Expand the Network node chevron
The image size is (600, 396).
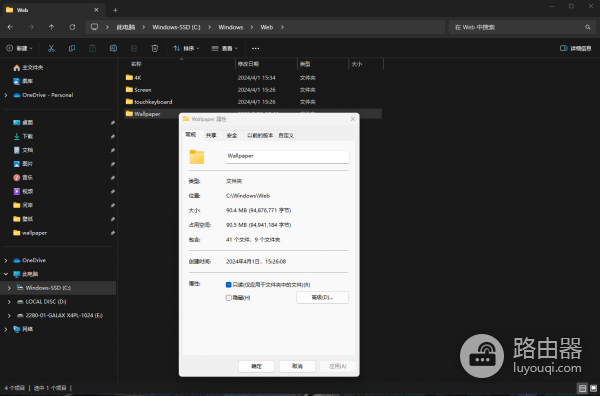click(6, 329)
